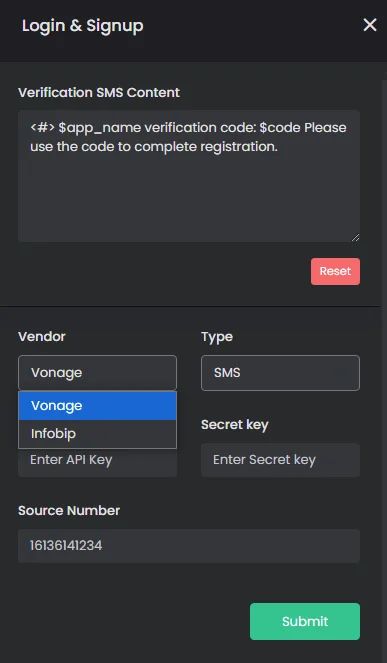This screenshot has width=387, height=663.
Task: Click the Verification SMS Content label
Action: pos(99,92)
